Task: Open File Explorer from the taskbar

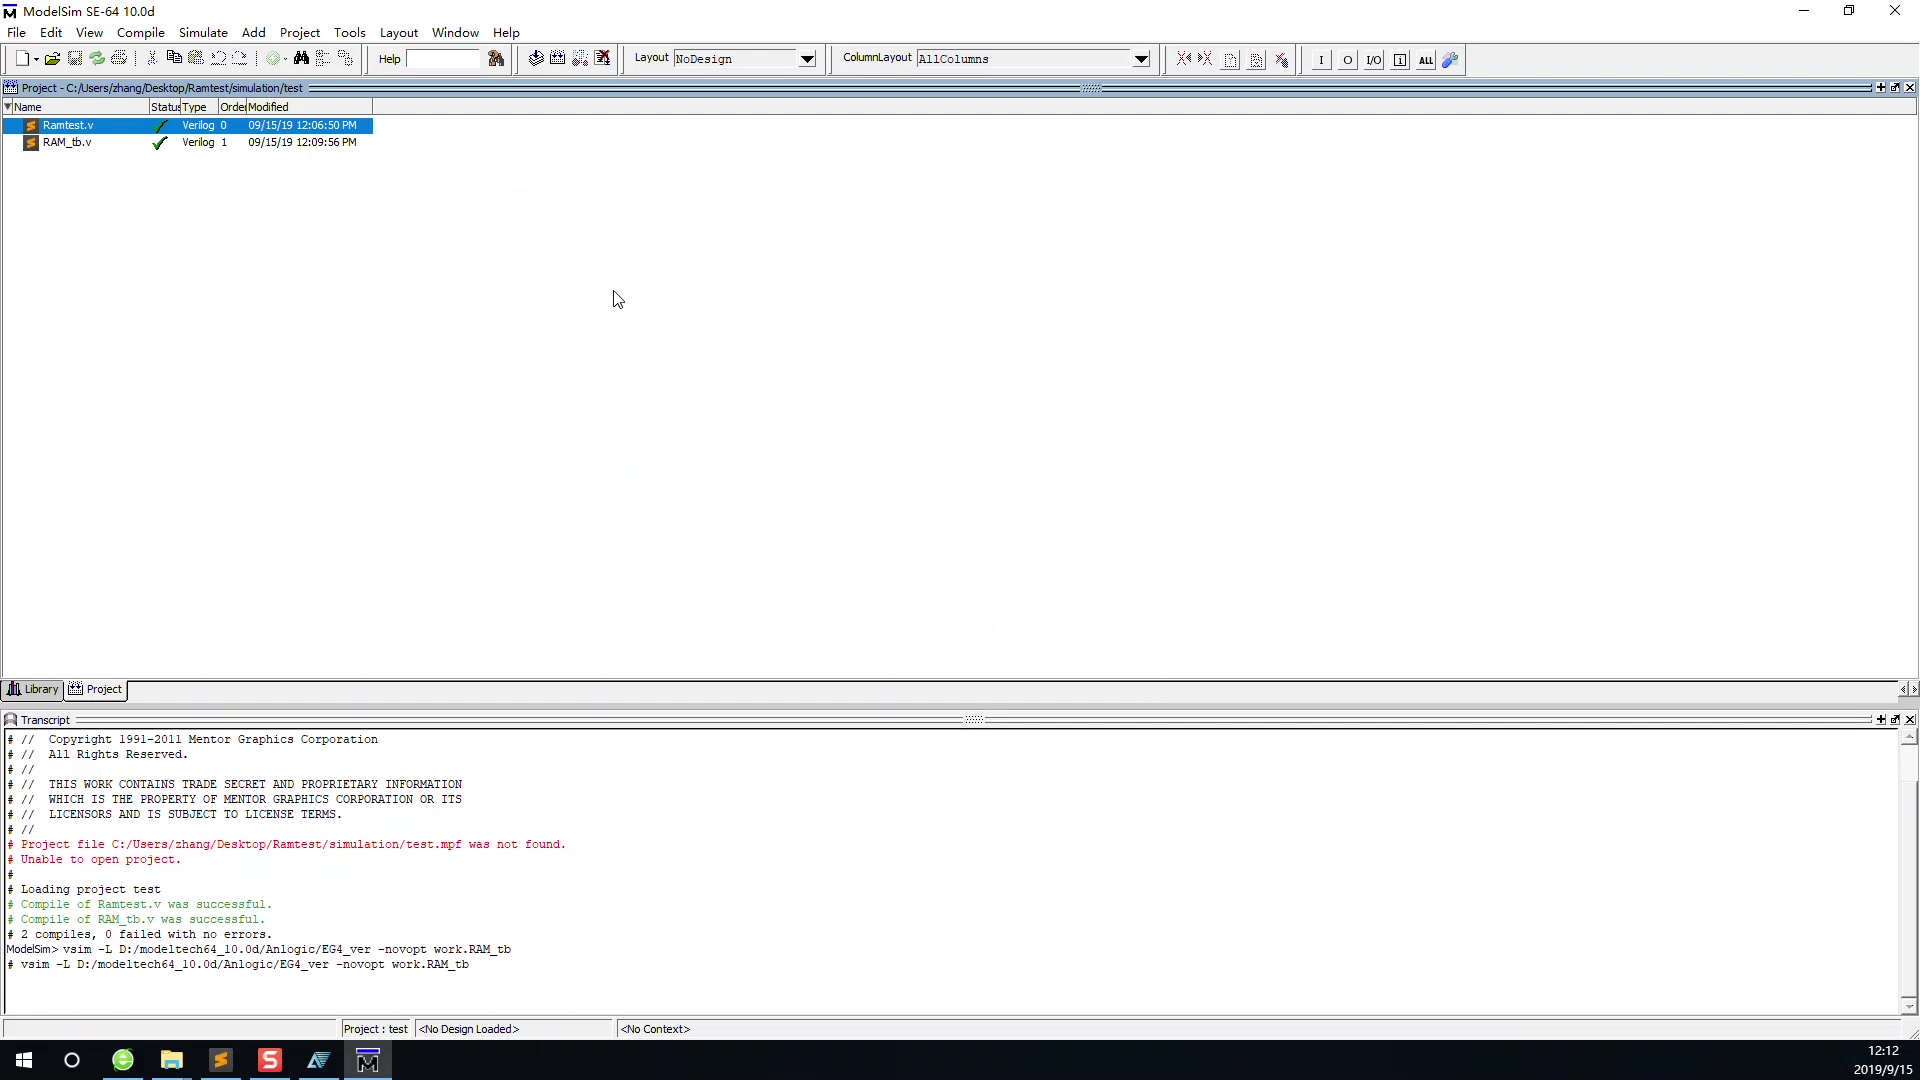Action: [172, 1060]
